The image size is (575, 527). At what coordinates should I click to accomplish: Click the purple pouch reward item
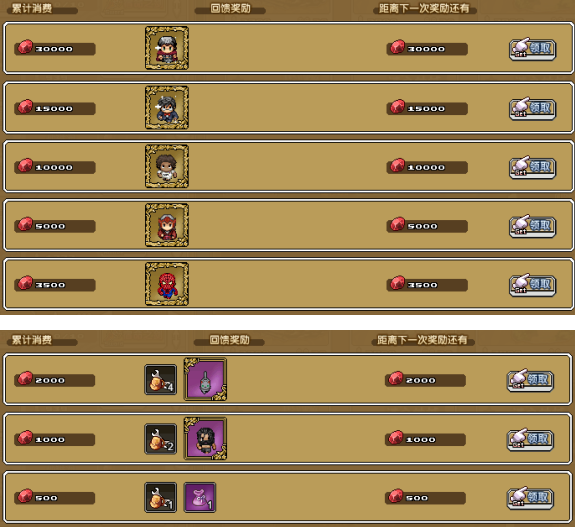point(200,497)
